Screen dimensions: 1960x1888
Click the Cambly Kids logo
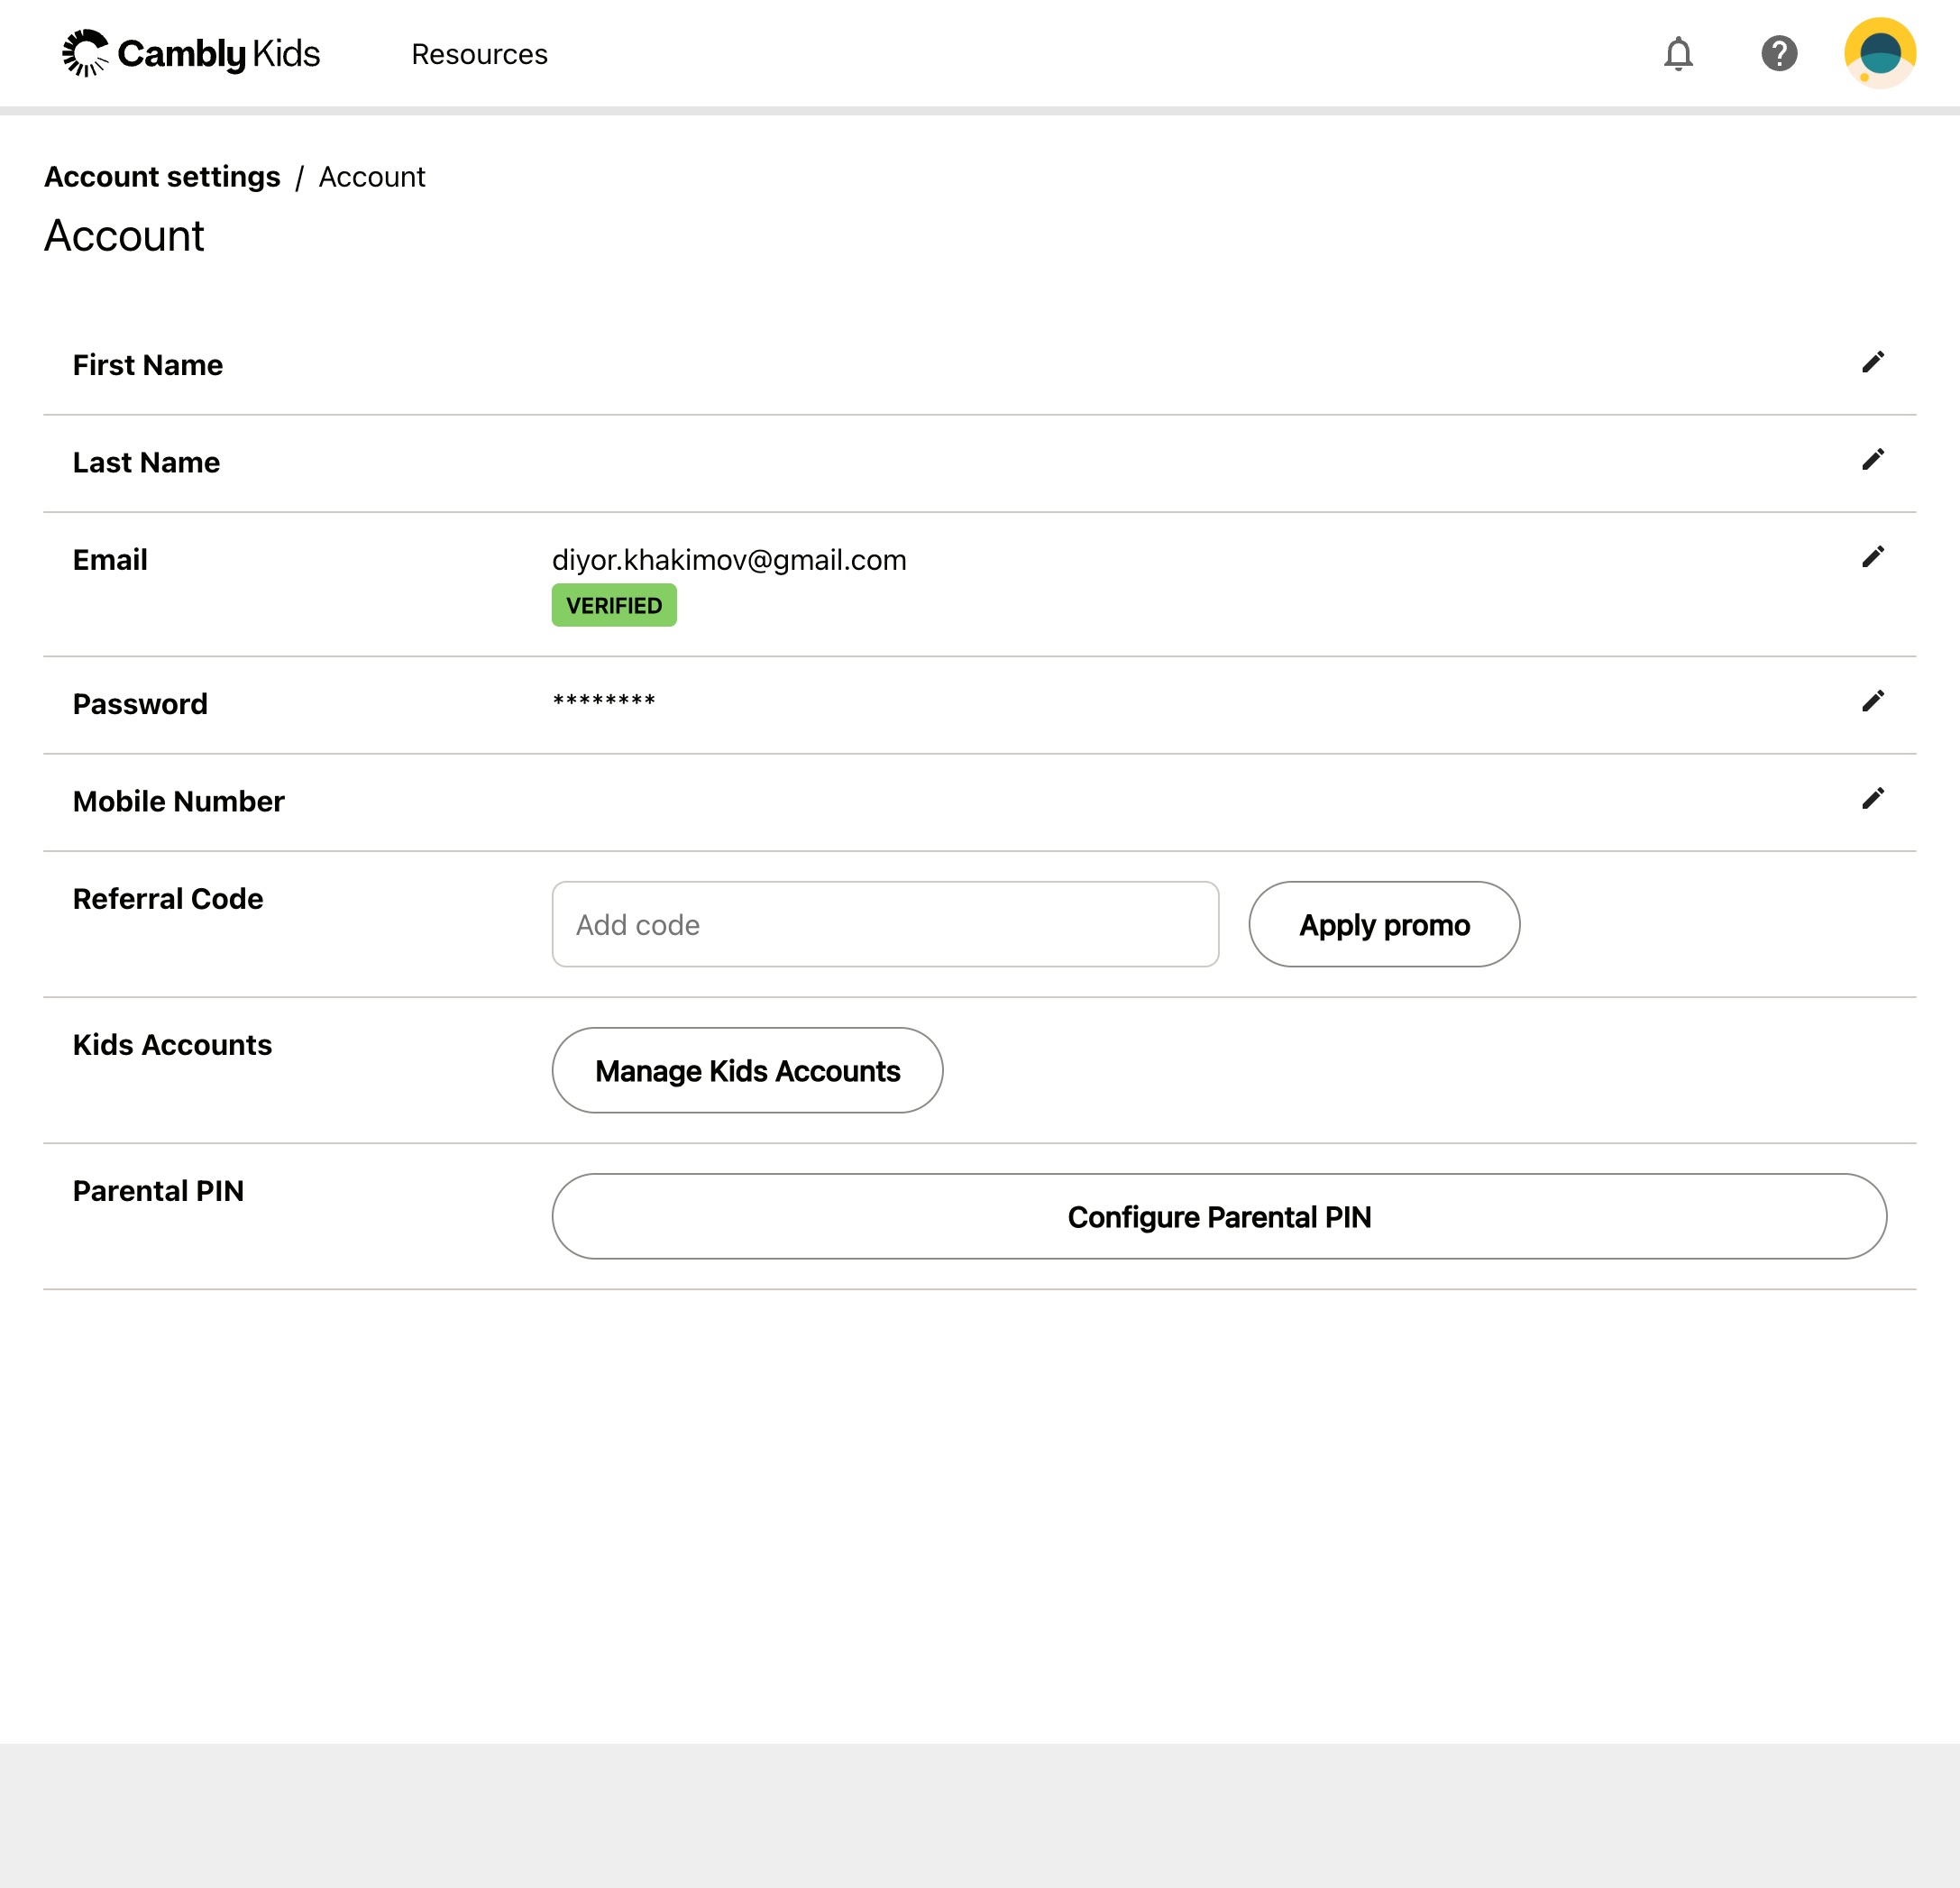[x=191, y=53]
